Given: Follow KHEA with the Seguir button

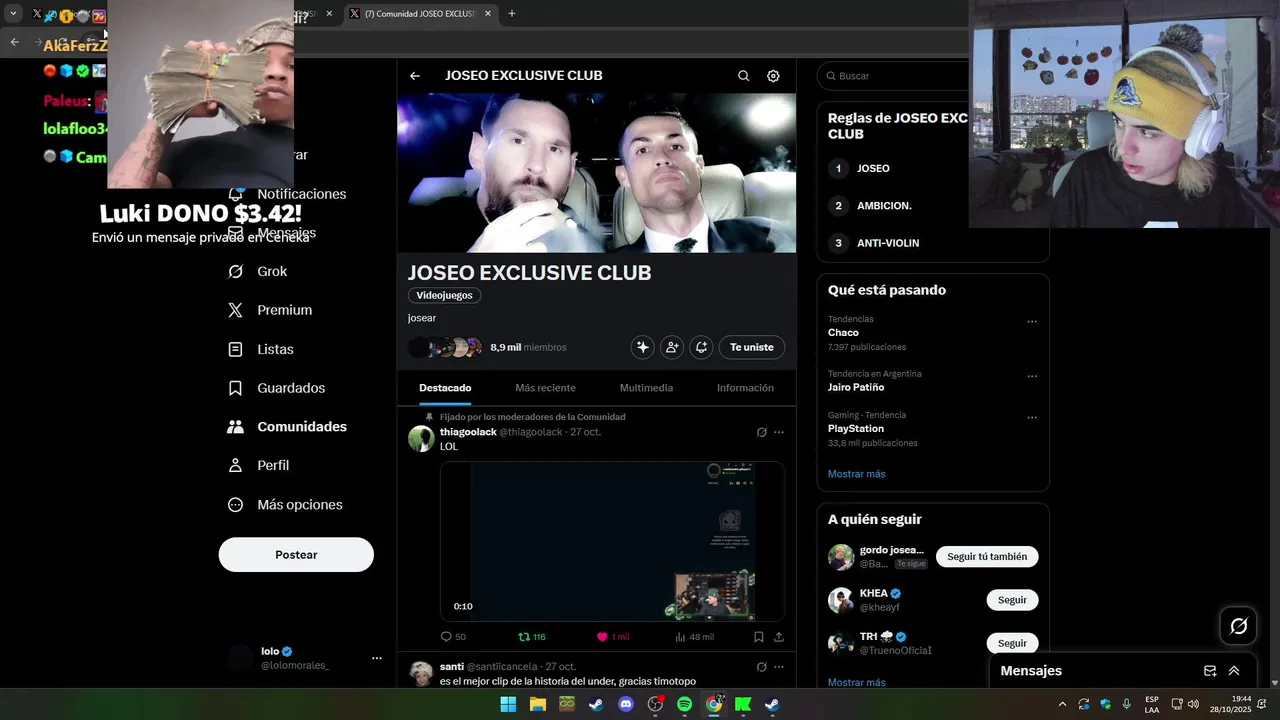Looking at the screenshot, I should click(1012, 600).
